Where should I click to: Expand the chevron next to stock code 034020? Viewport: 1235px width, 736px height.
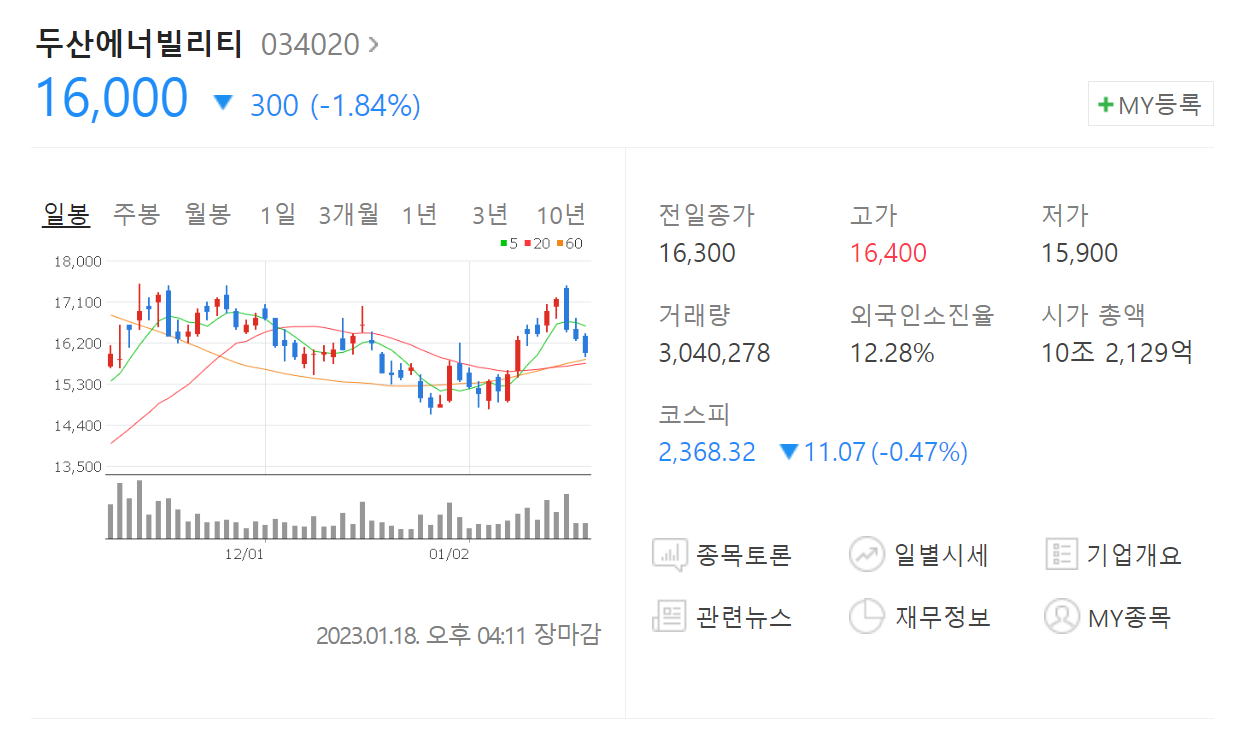point(374,44)
